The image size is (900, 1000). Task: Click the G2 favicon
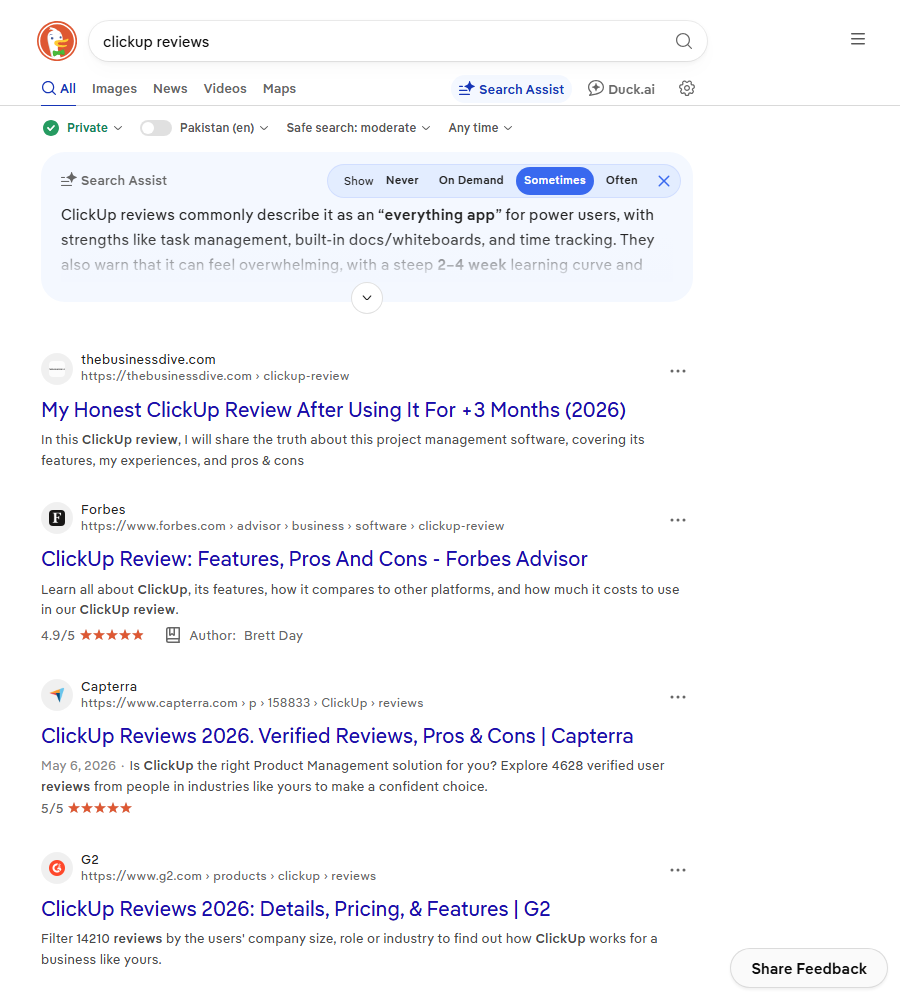click(x=57, y=868)
